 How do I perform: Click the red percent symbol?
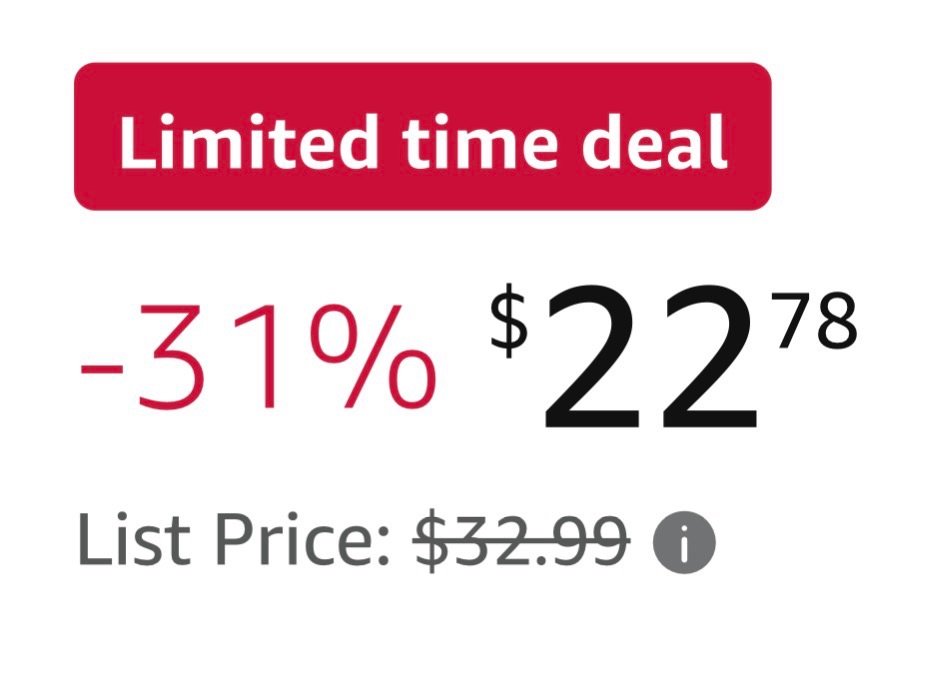point(372,359)
